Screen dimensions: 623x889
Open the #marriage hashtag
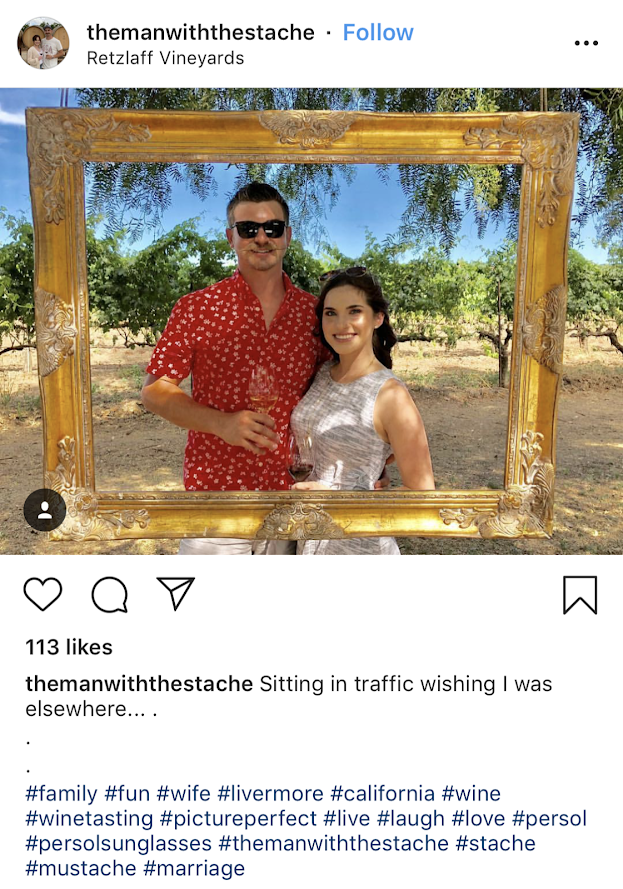click(x=194, y=868)
